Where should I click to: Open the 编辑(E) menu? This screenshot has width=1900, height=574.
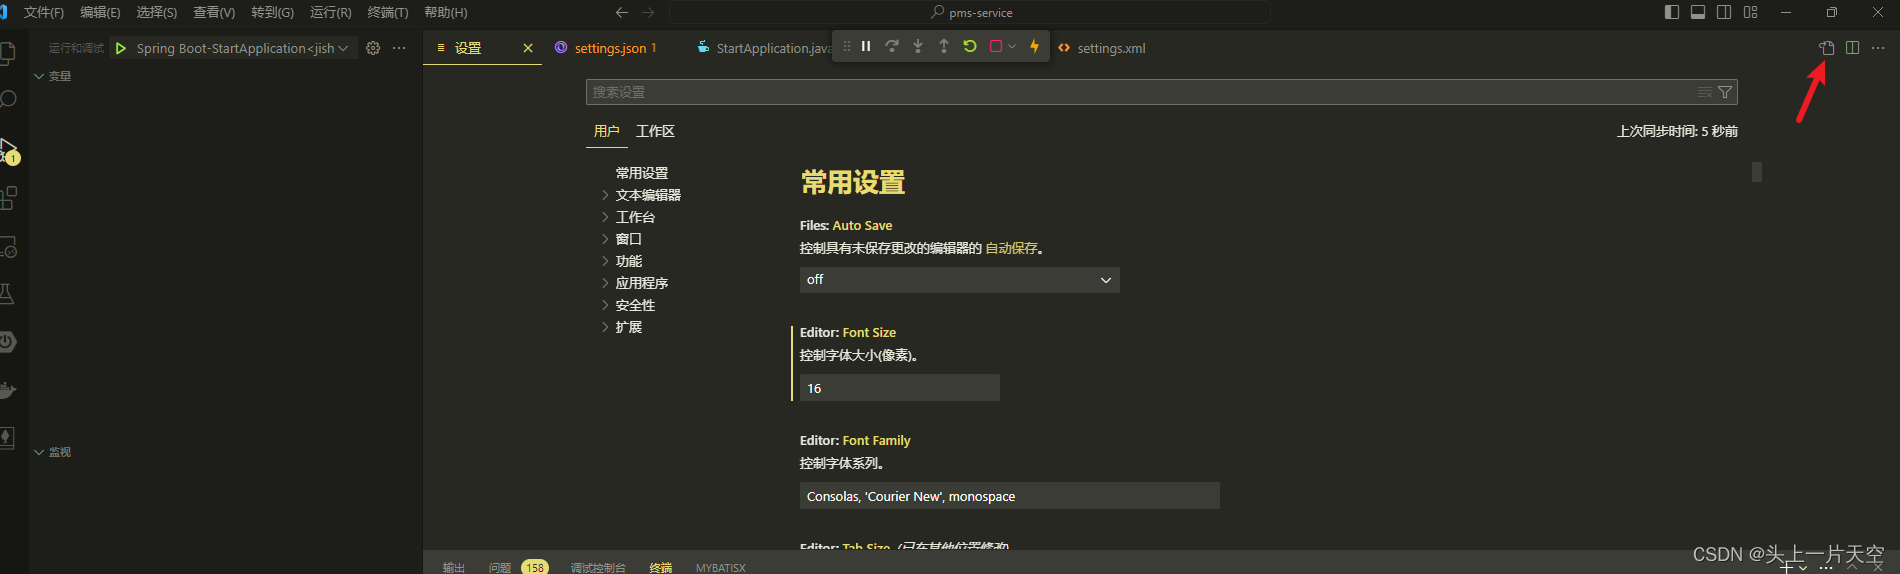point(100,12)
